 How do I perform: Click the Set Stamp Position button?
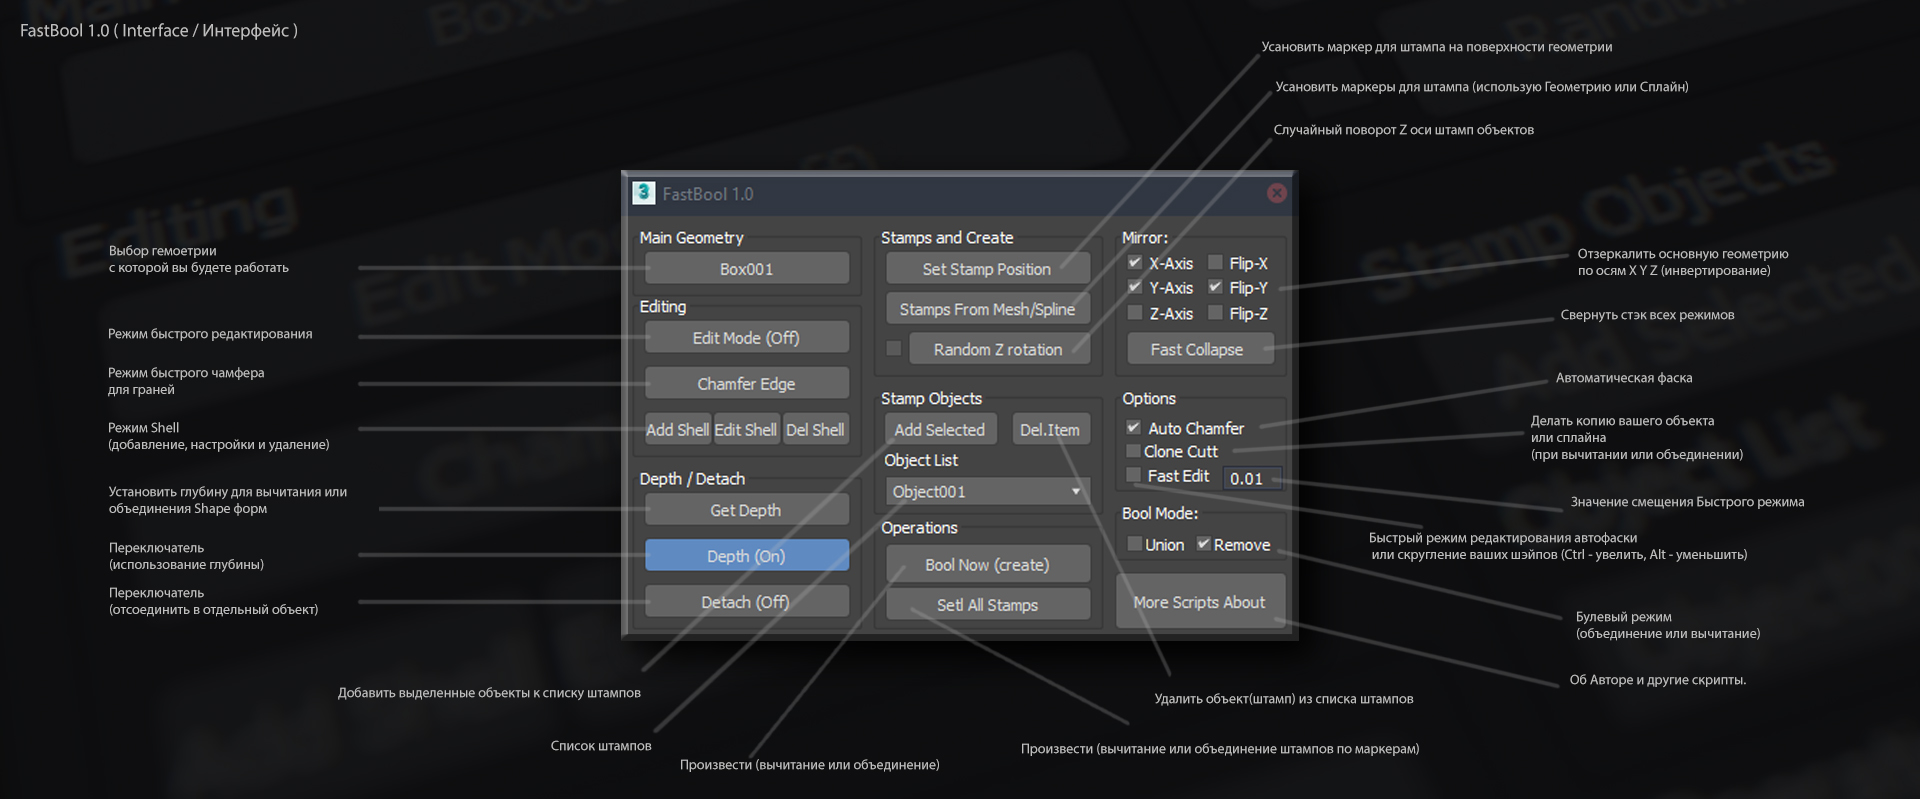point(987,268)
